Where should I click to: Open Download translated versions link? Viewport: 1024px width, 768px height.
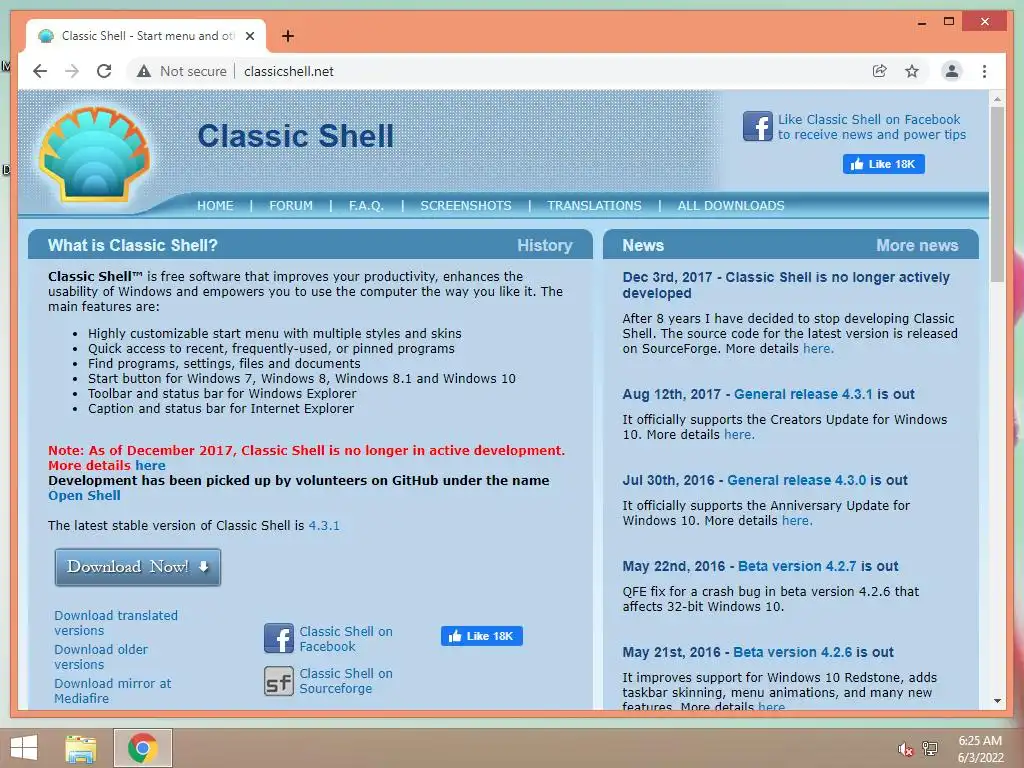[116, 623]
